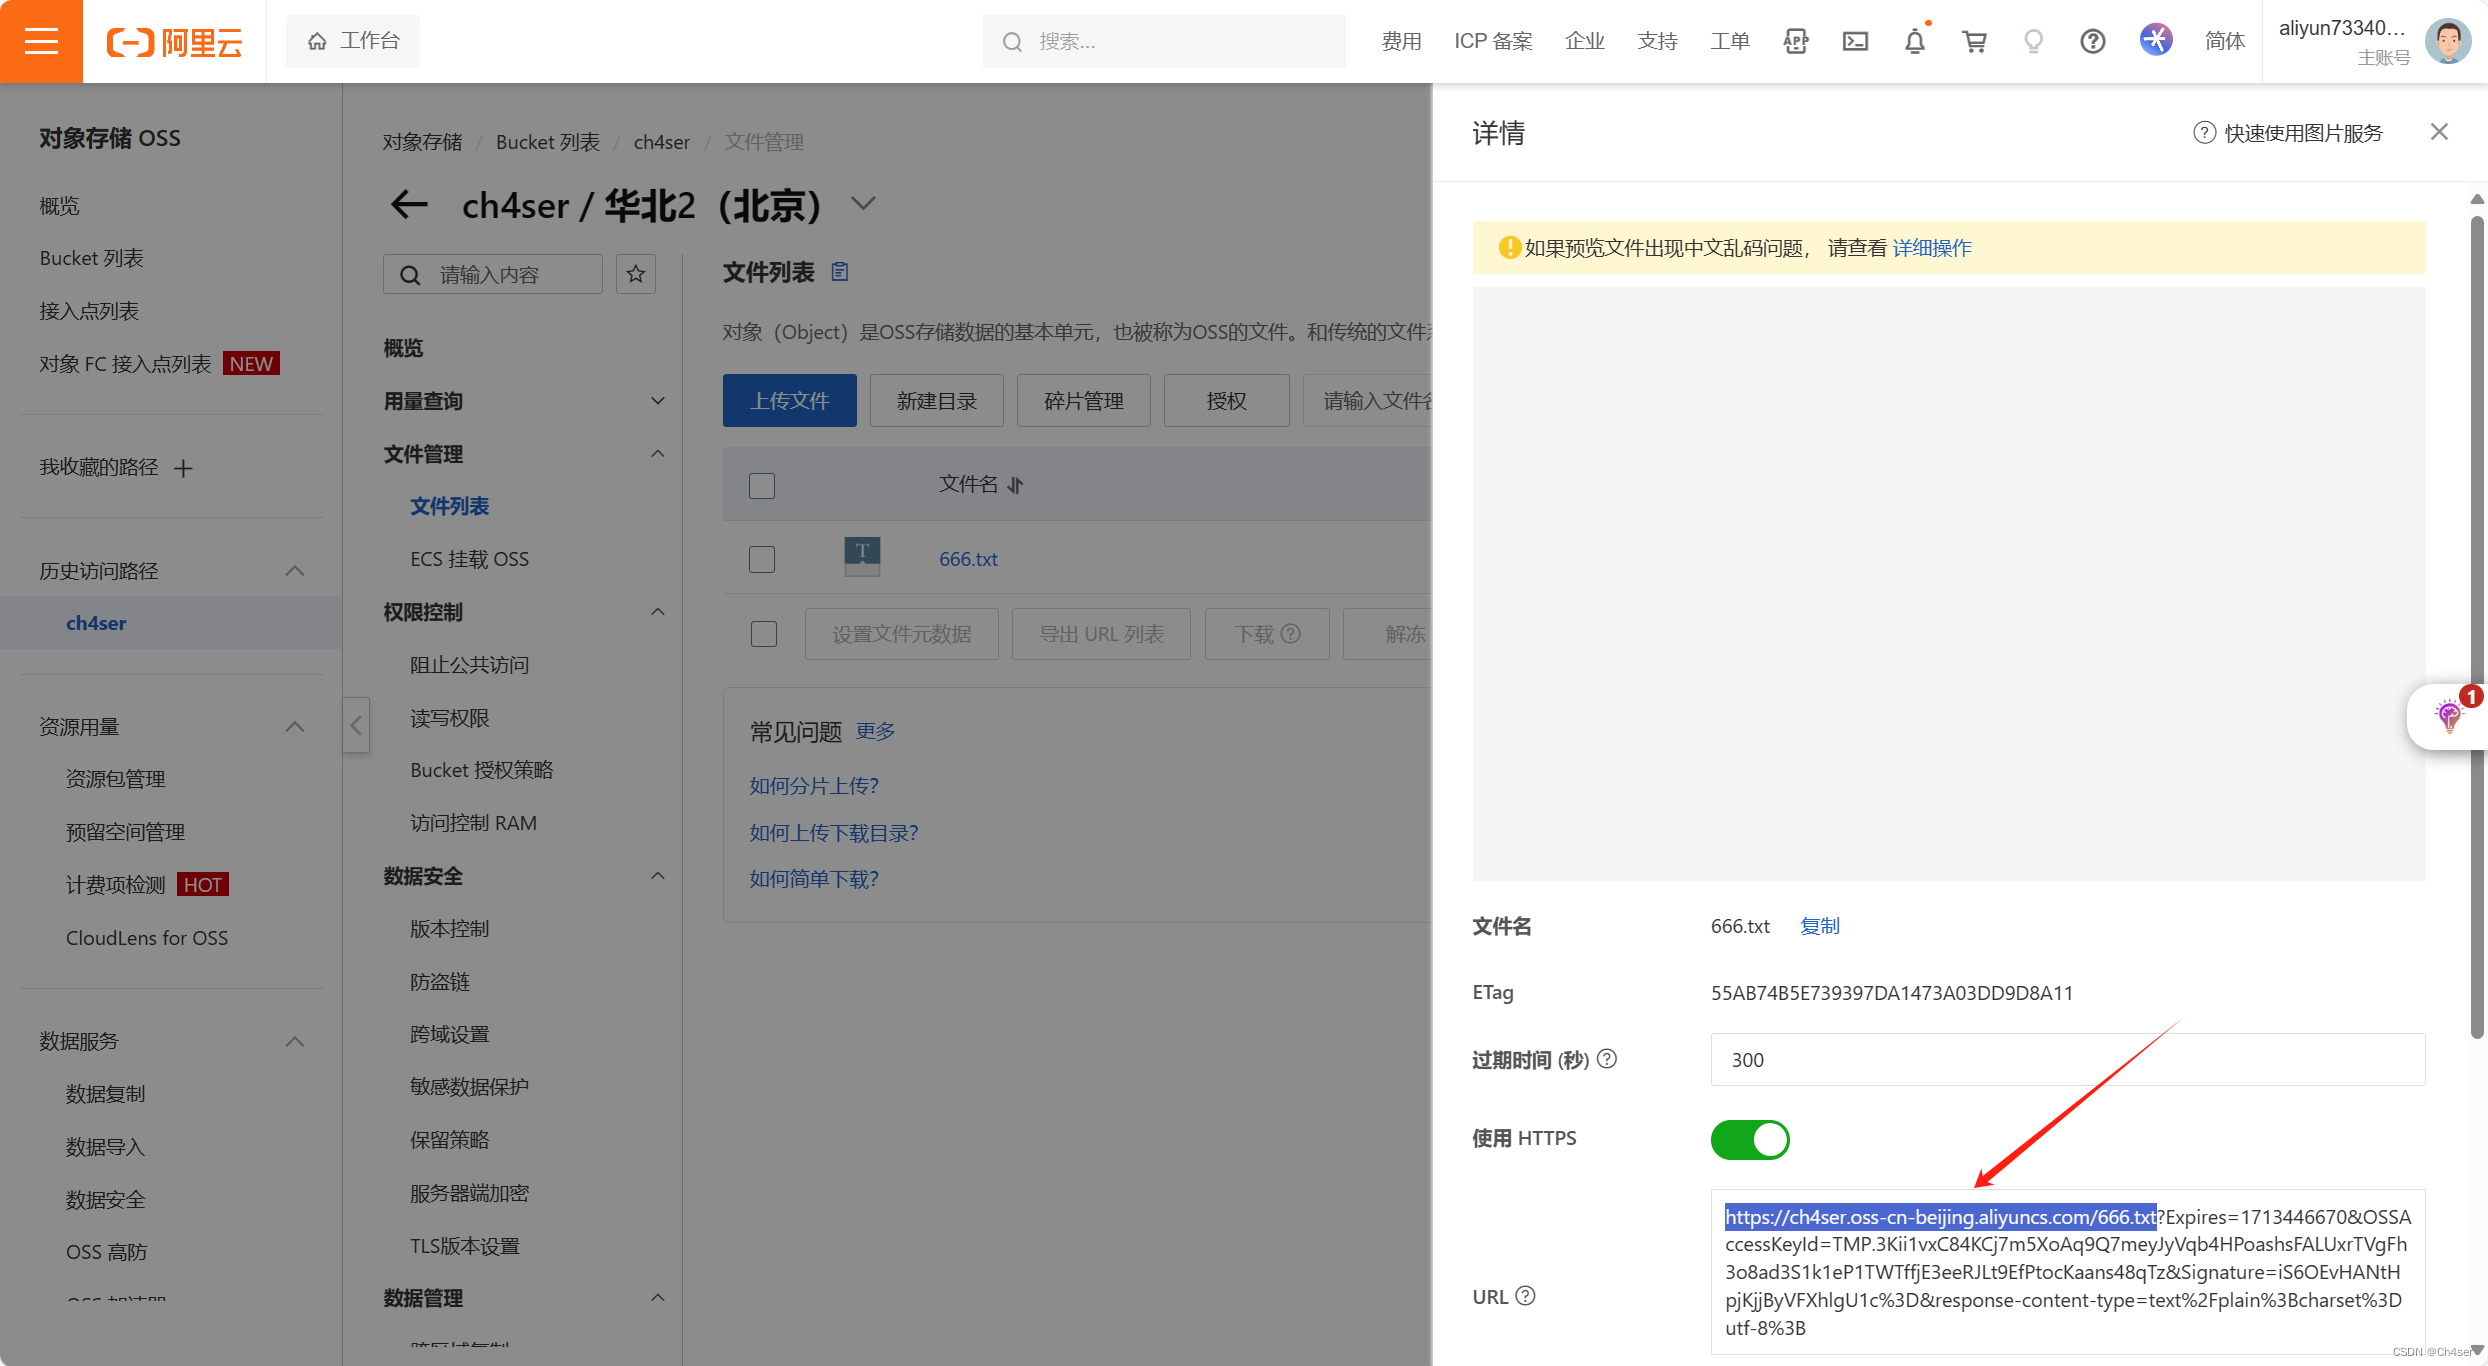Viewport: 2488px width, 1366px height.
Task: Check the checkbox next to 666.txt
Action: pyautogui.click(x=761, y=559)
